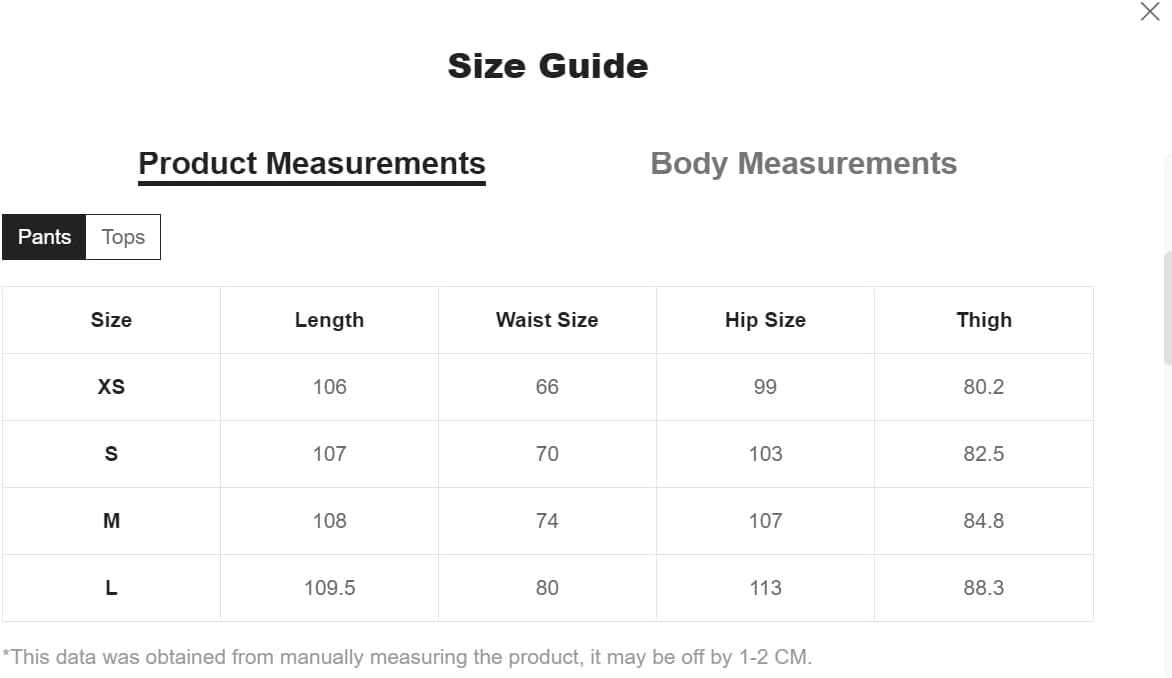The height and width of the screenshot is (678, 1172).
Task: Click the 113 hip size cell
Action: click(765, 588)
